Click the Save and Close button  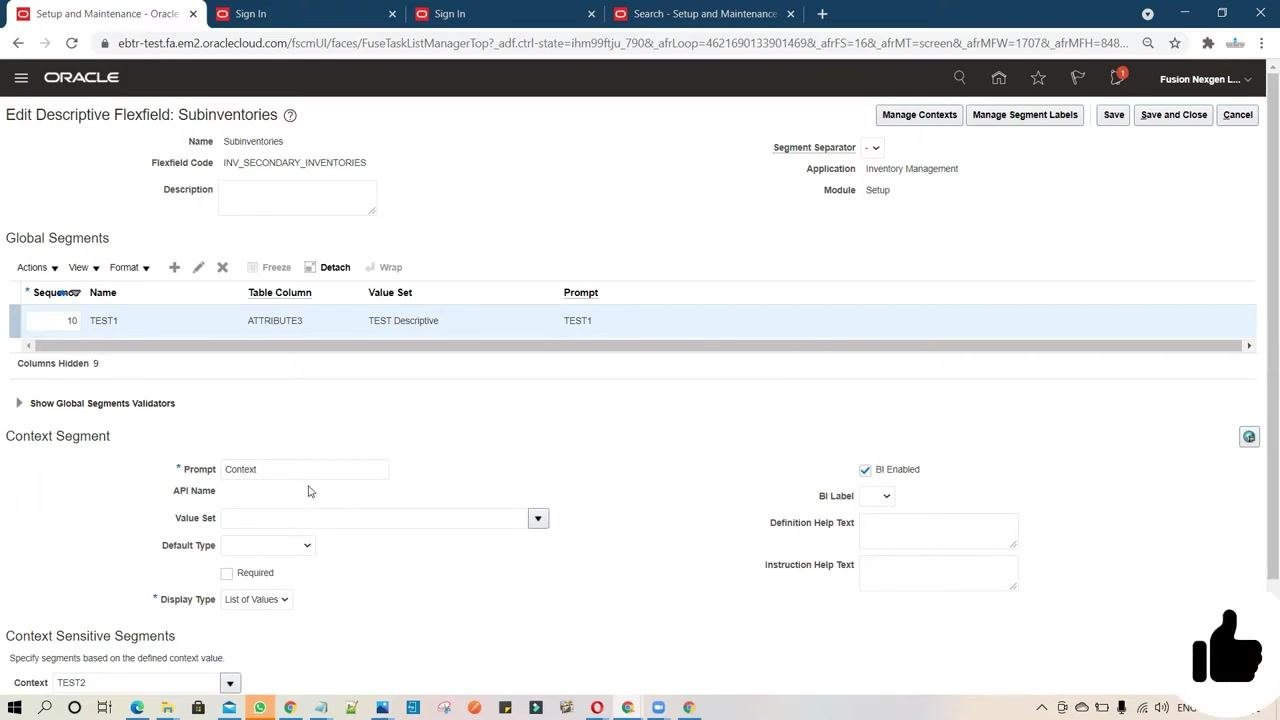click(x=1174, y=115)
